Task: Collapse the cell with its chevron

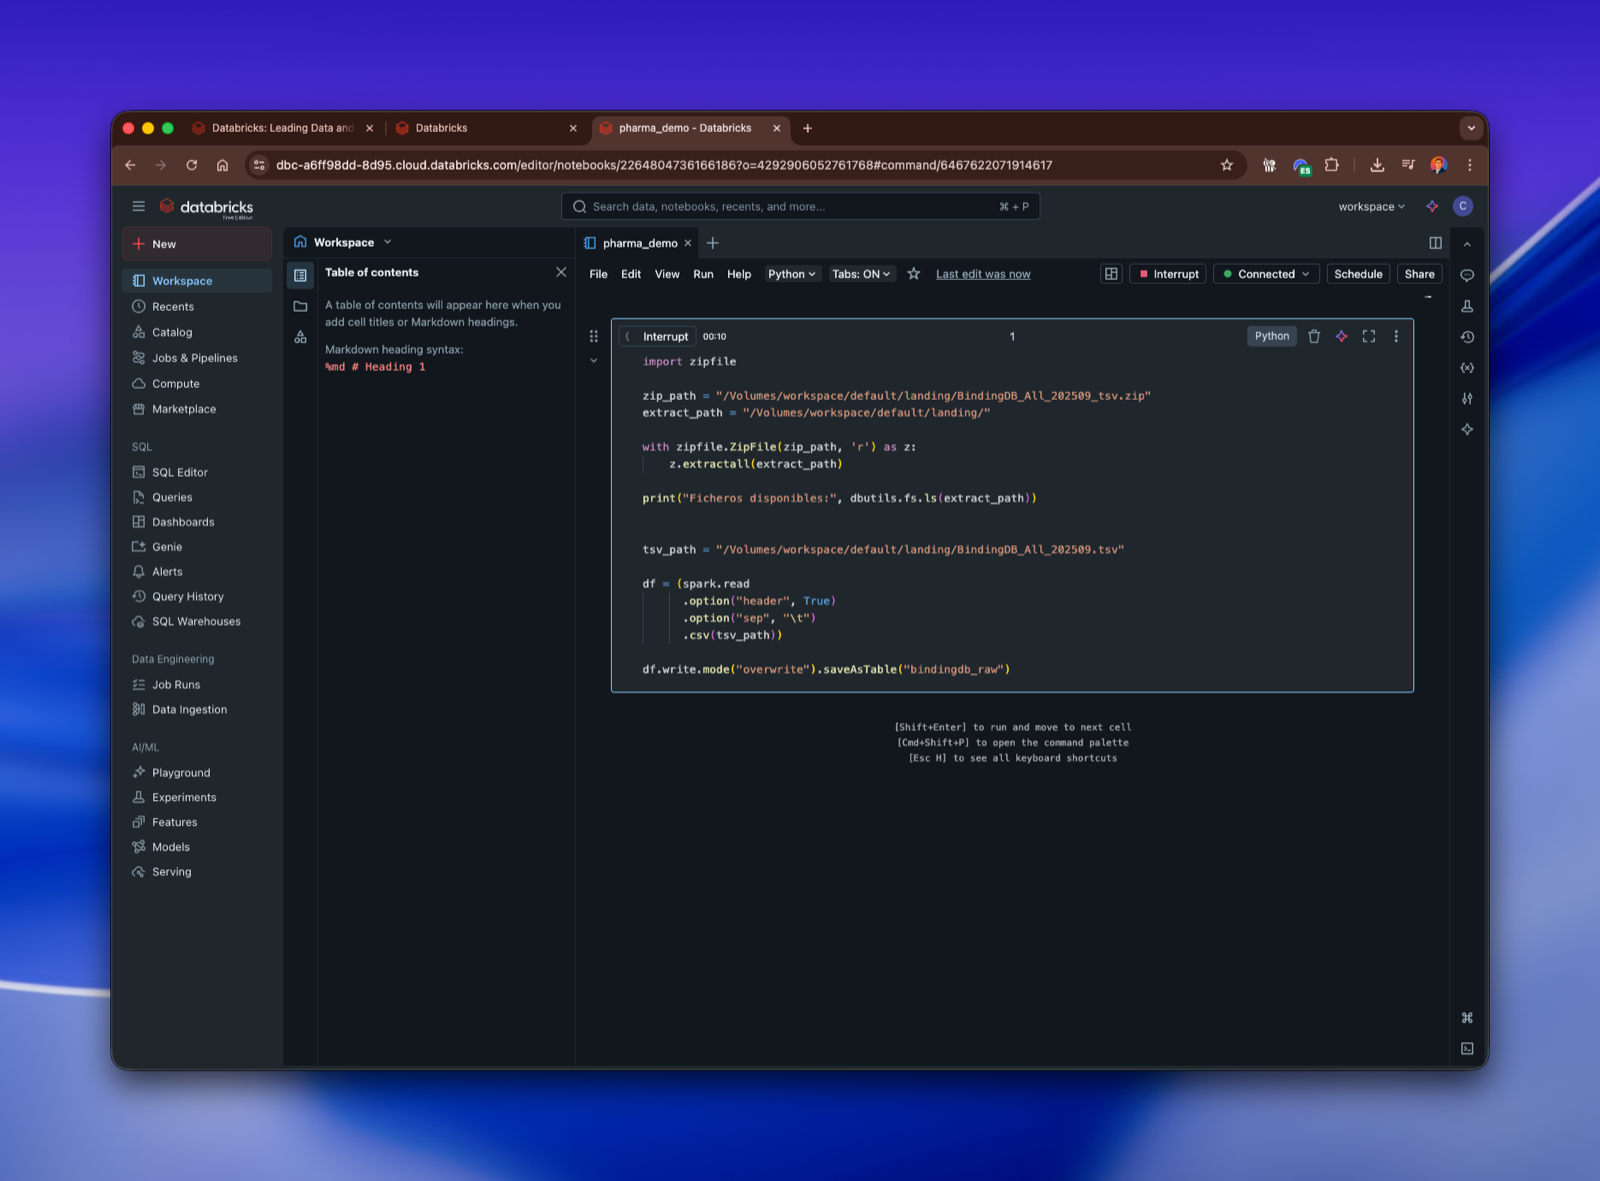Action: point(594,360)
